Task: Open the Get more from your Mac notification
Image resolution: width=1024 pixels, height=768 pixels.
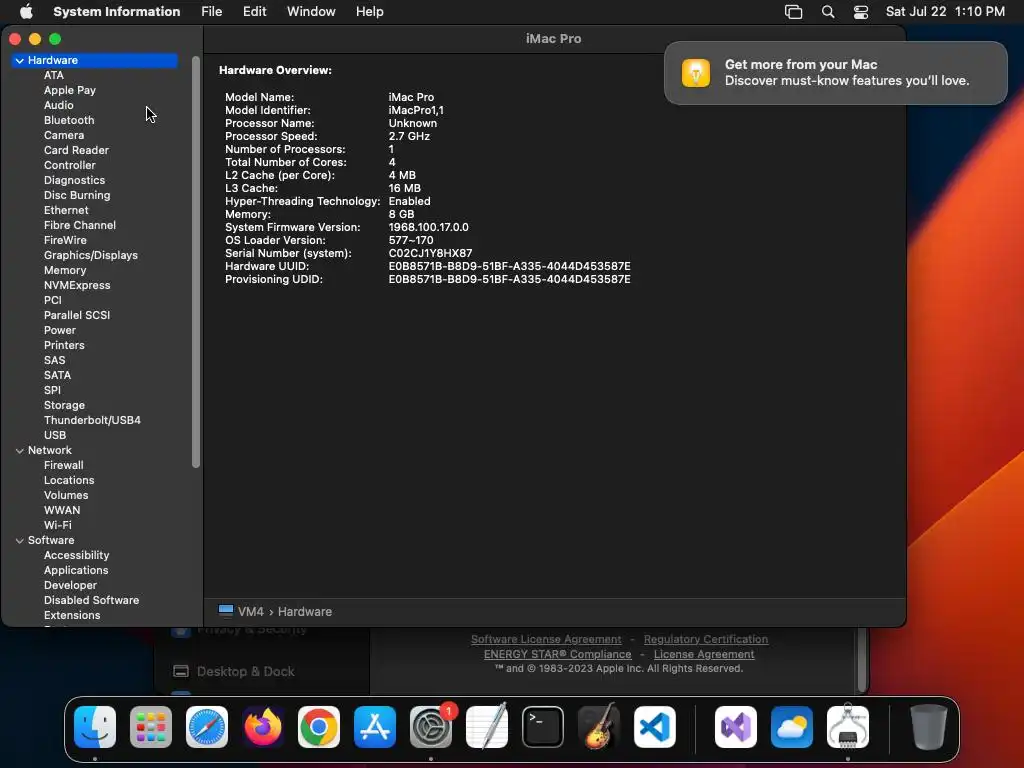Action: (x=835, y=72)
